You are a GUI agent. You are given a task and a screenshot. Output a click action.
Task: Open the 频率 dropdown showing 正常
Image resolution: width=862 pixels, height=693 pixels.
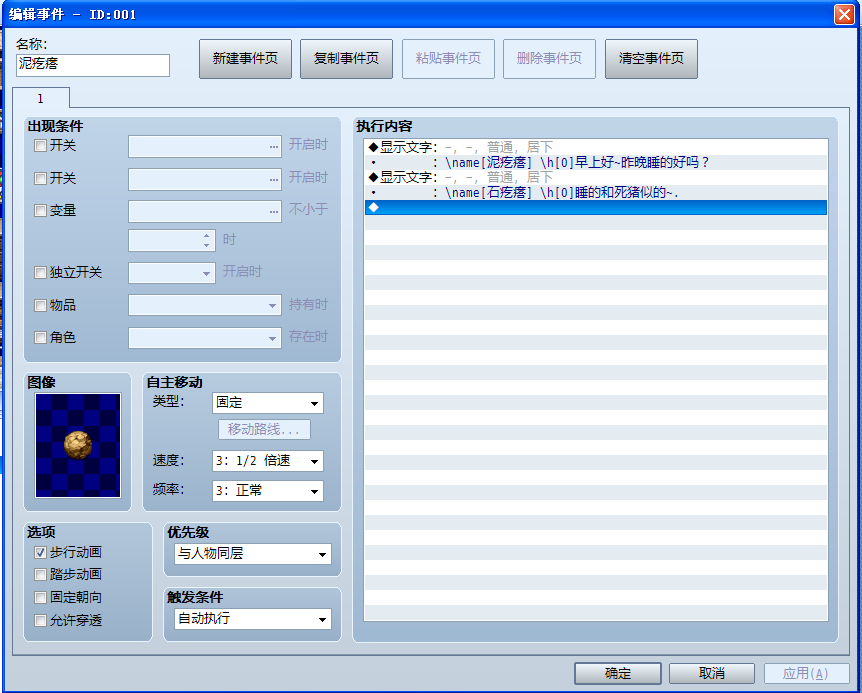tap(268, 491)
